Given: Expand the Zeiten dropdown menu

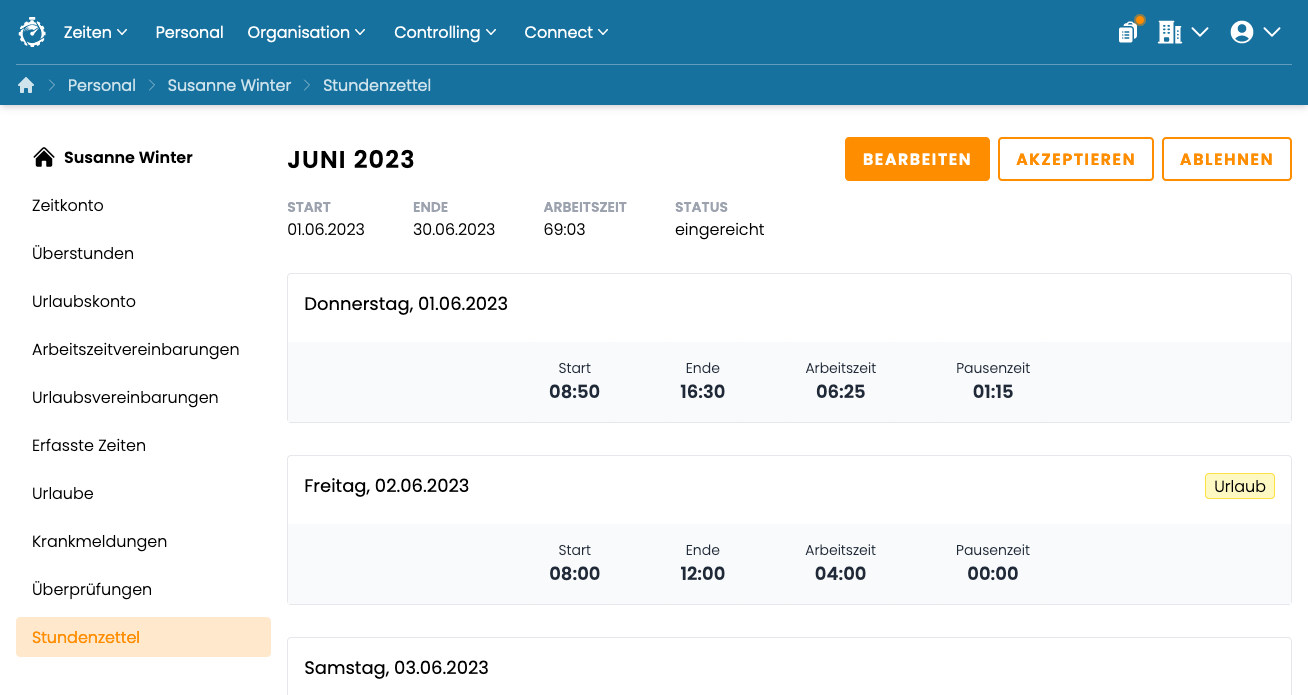Looking at the screenshot, I should [95, 32].
